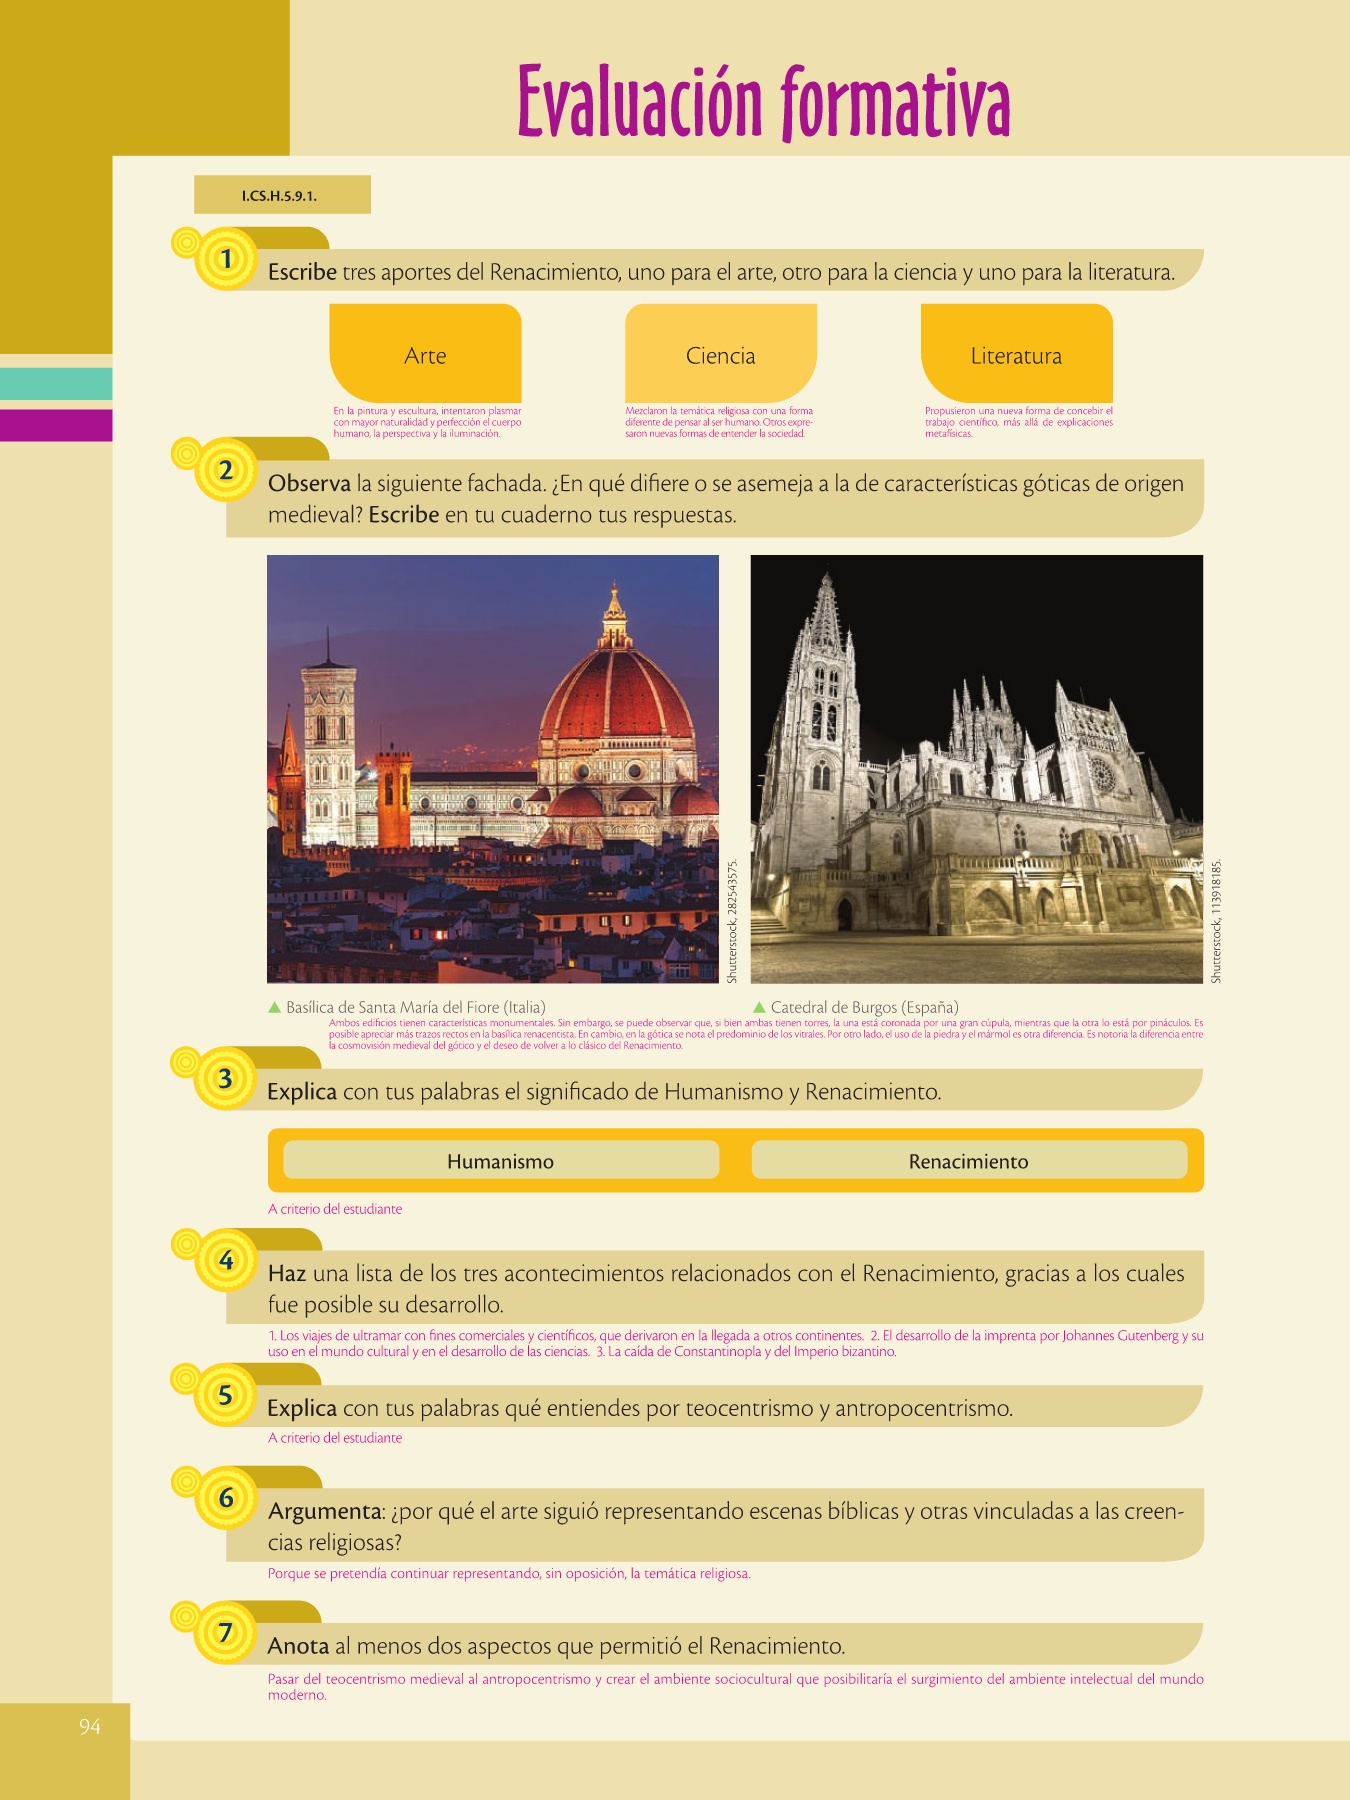Select the number 5 question badge
Screen dimensions: 1350x1800
point(226,1396)
